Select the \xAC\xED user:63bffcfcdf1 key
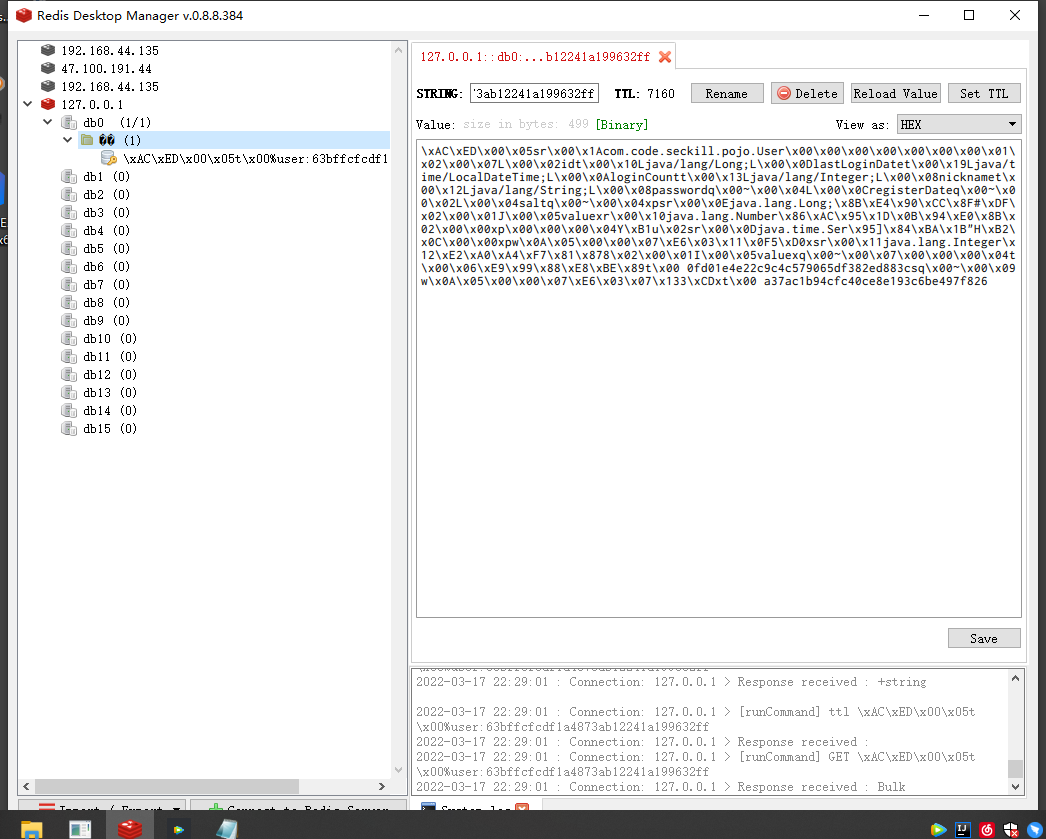Screen dimensions: 1046x839 click(x=255, y=158)
